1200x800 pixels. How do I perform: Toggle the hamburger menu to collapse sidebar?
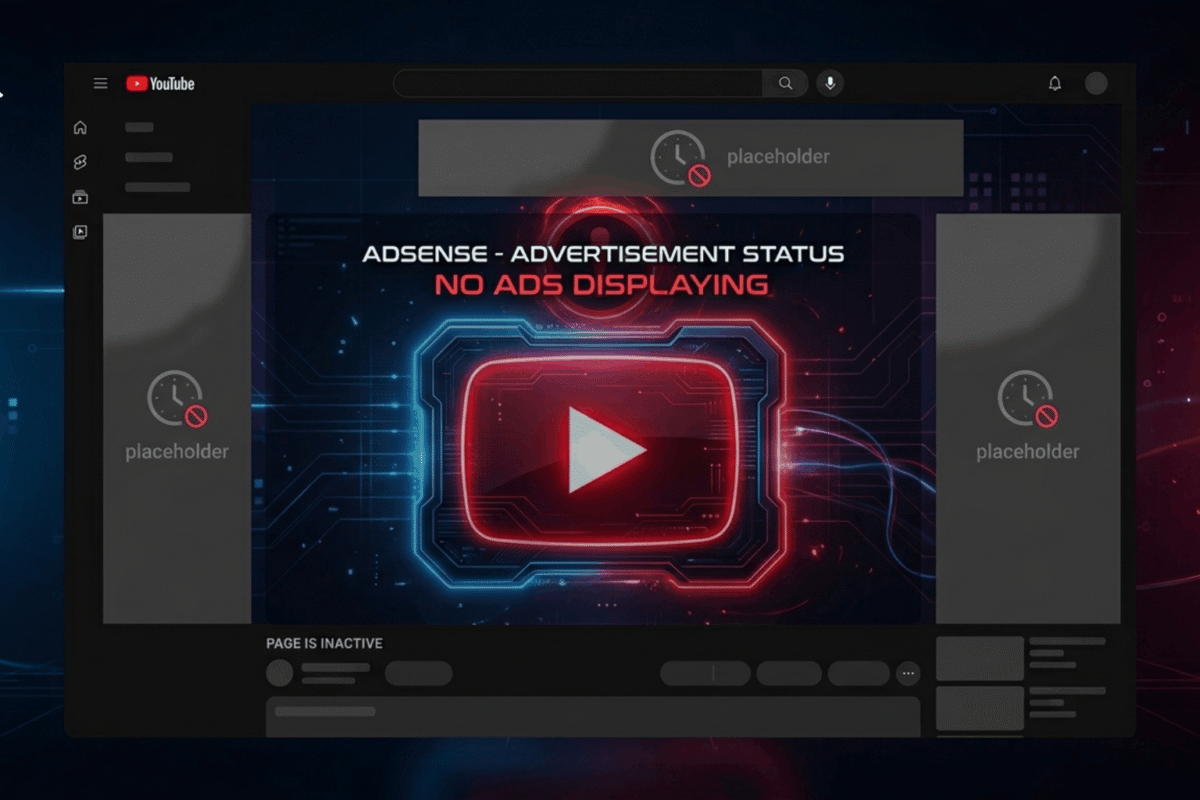[x=100, y=83]
